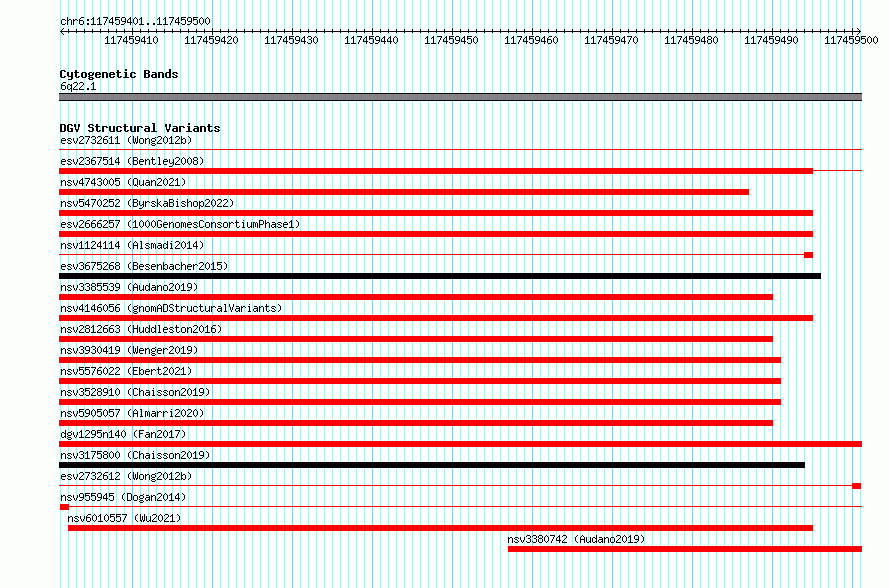Select ruler position label 117459450
The width and height of the screenshot is (890, 588).
[x=451, y=40]
